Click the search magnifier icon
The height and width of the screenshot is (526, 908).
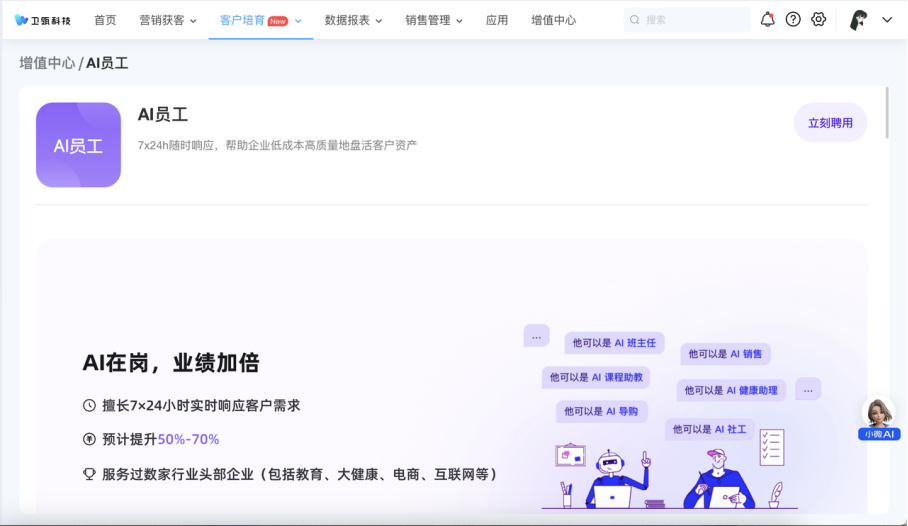[635, 20]
